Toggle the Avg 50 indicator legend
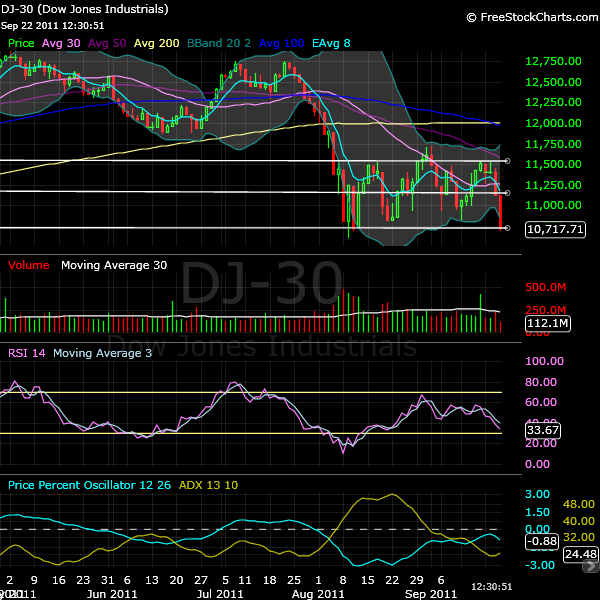600x600 pixels. tap(108, 44)
